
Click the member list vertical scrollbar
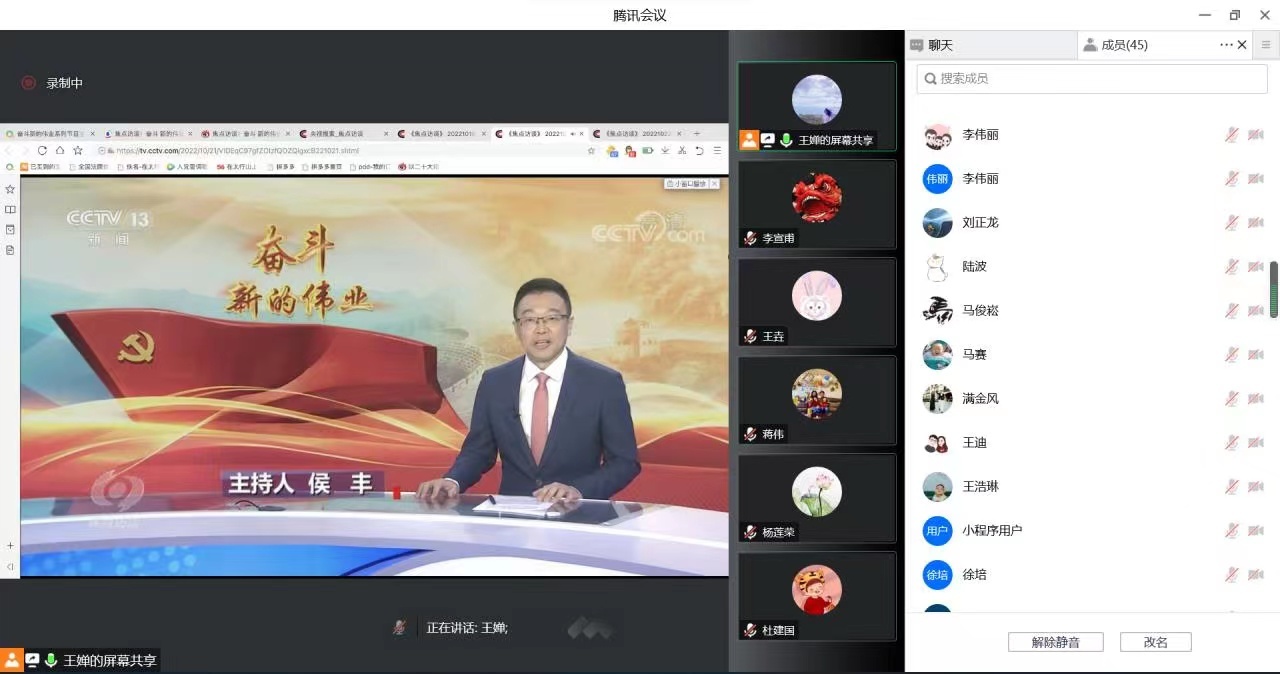click(x=1274, y=290)
